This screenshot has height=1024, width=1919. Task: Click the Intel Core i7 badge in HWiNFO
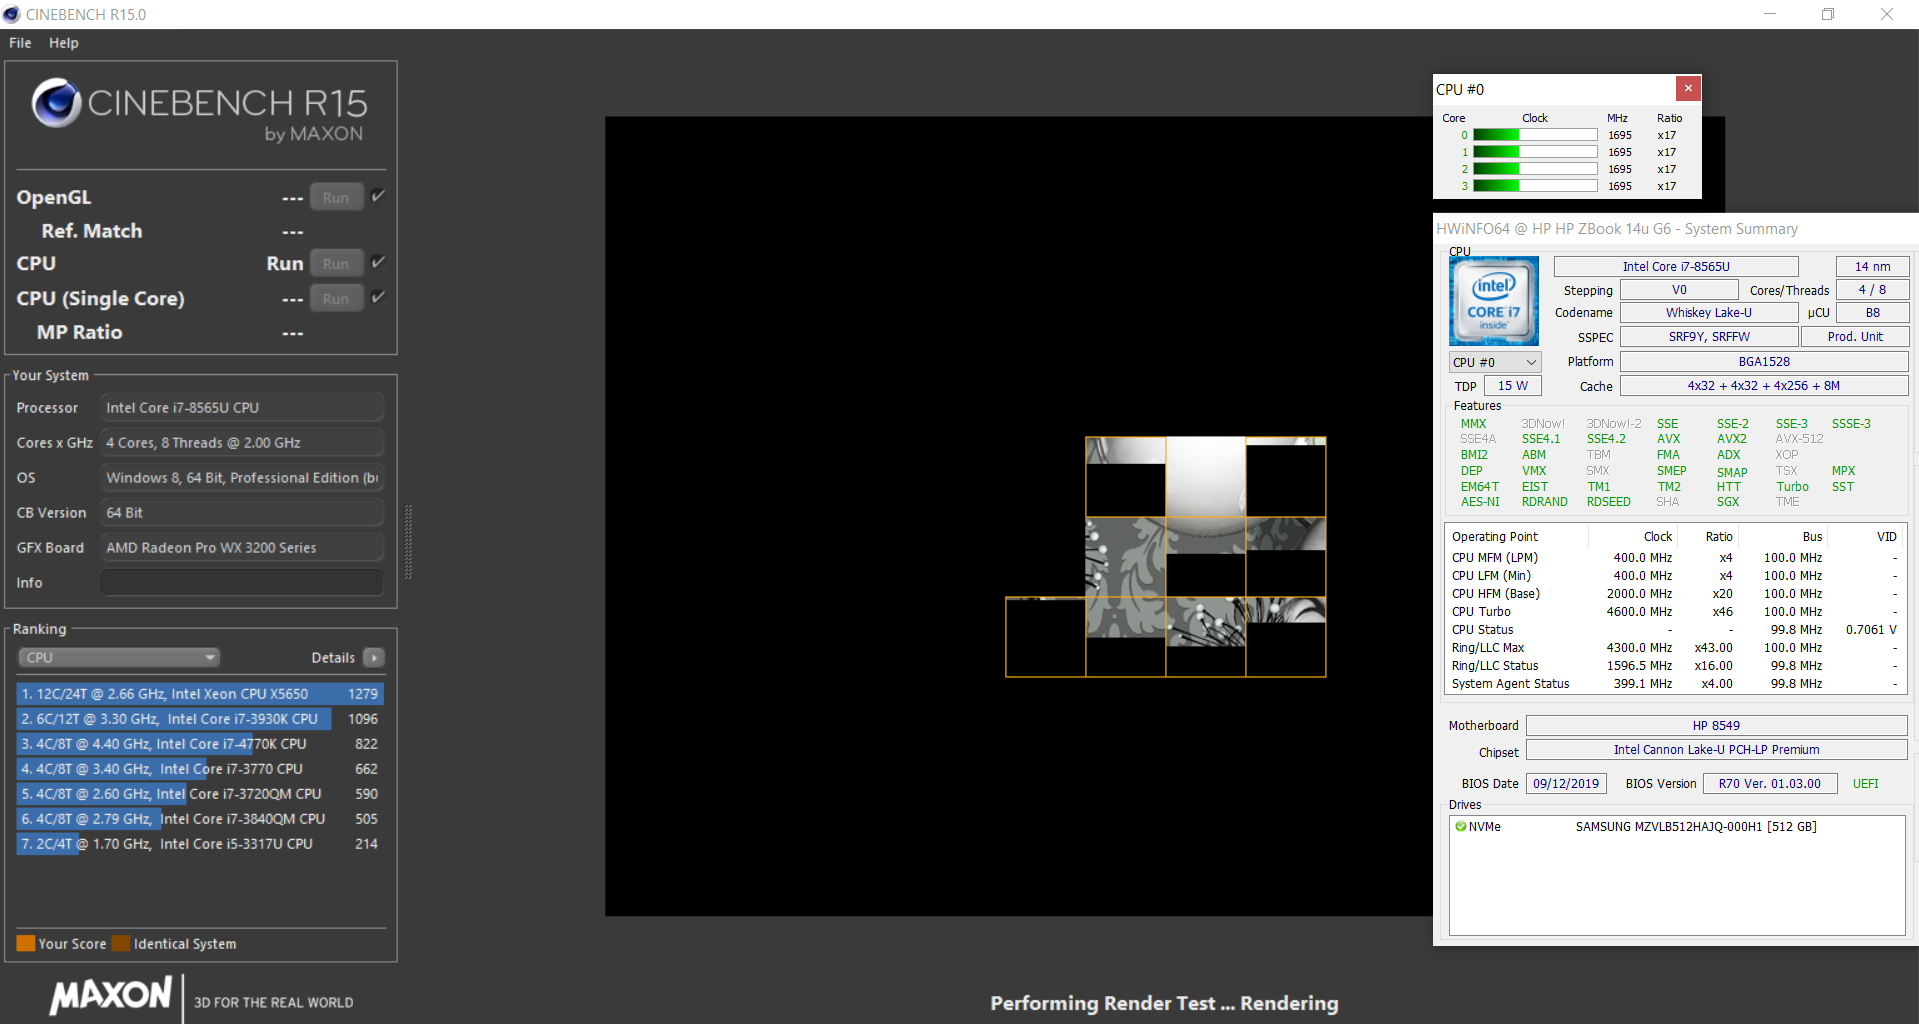1494,301
